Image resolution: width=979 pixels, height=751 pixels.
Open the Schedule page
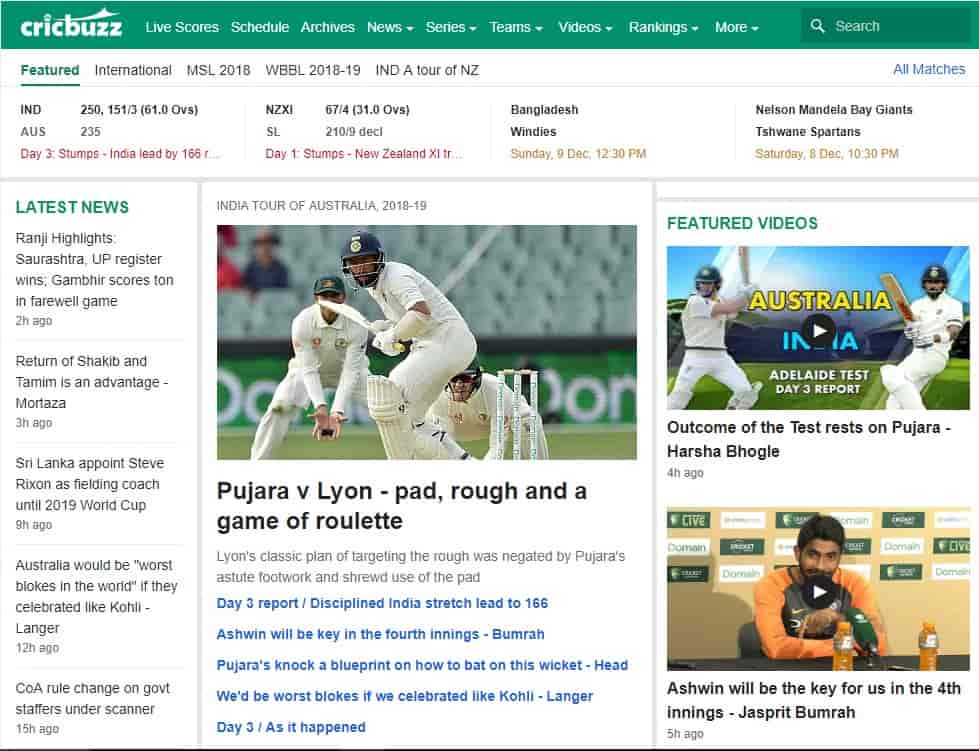click(x=260, y=27)
